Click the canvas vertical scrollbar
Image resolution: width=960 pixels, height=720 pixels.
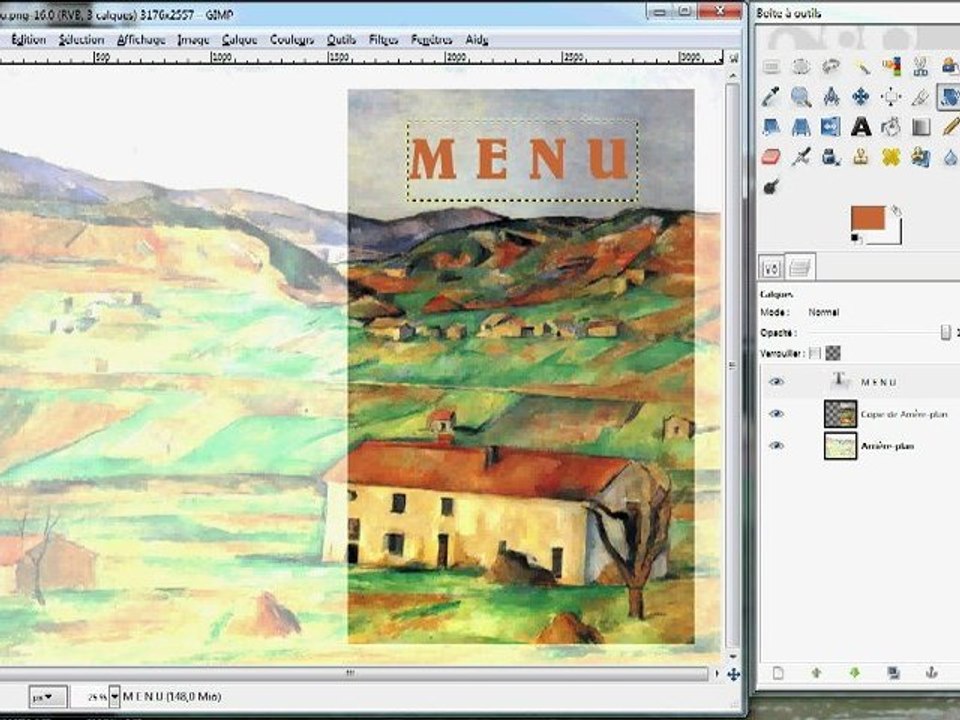pyautogui.click(x=732, y=366)
